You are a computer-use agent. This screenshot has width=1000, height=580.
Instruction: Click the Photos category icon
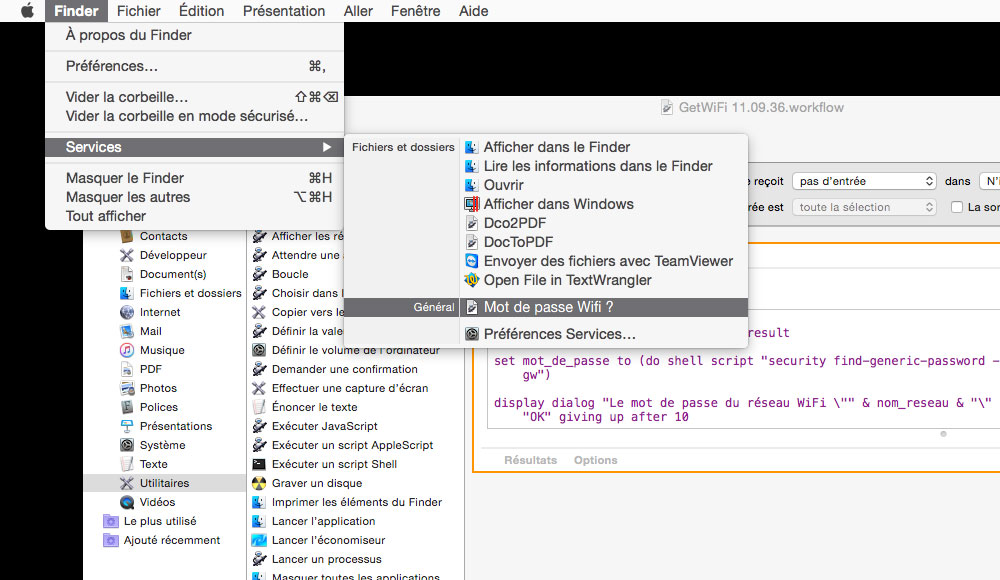[127, 388]
